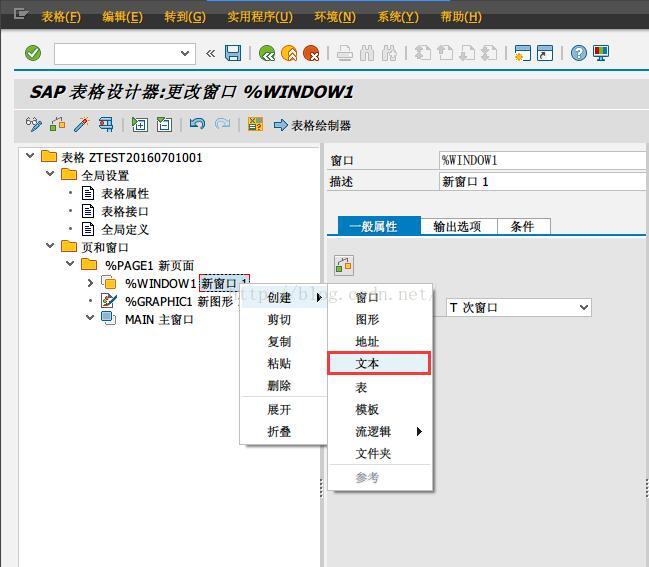Click the Display/Change glasses-pencil icon
The height and width of the screenshot is (567, 649).
pyautogui.click(x=34, y=124)
